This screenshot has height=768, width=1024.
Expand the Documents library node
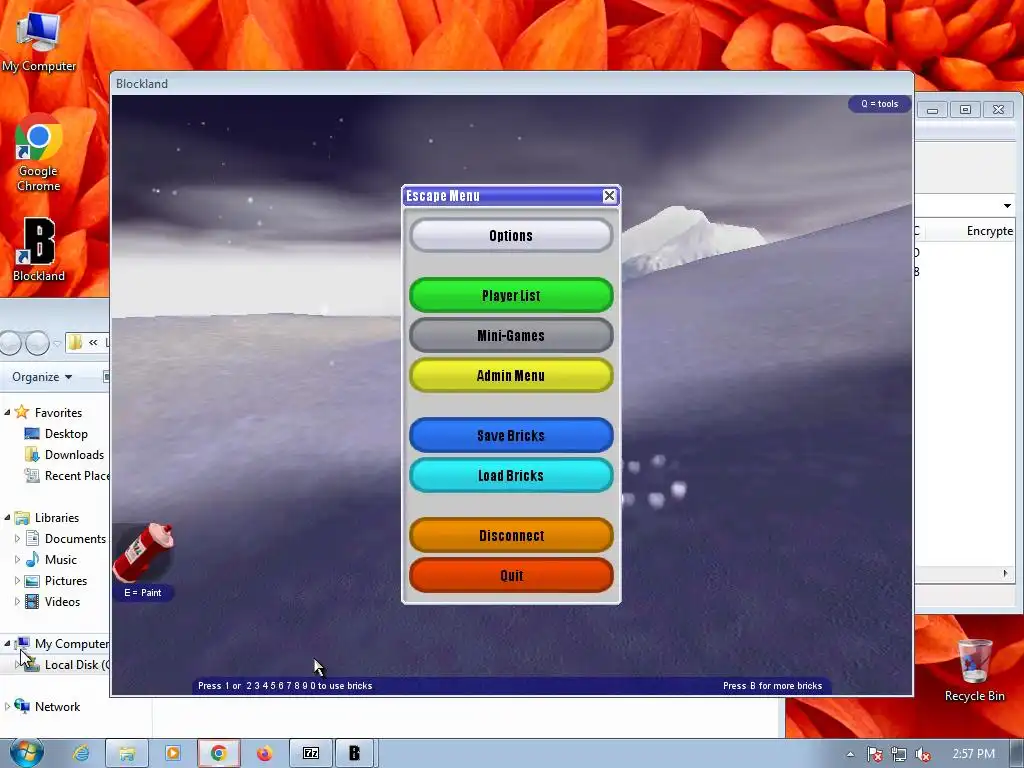18,539
